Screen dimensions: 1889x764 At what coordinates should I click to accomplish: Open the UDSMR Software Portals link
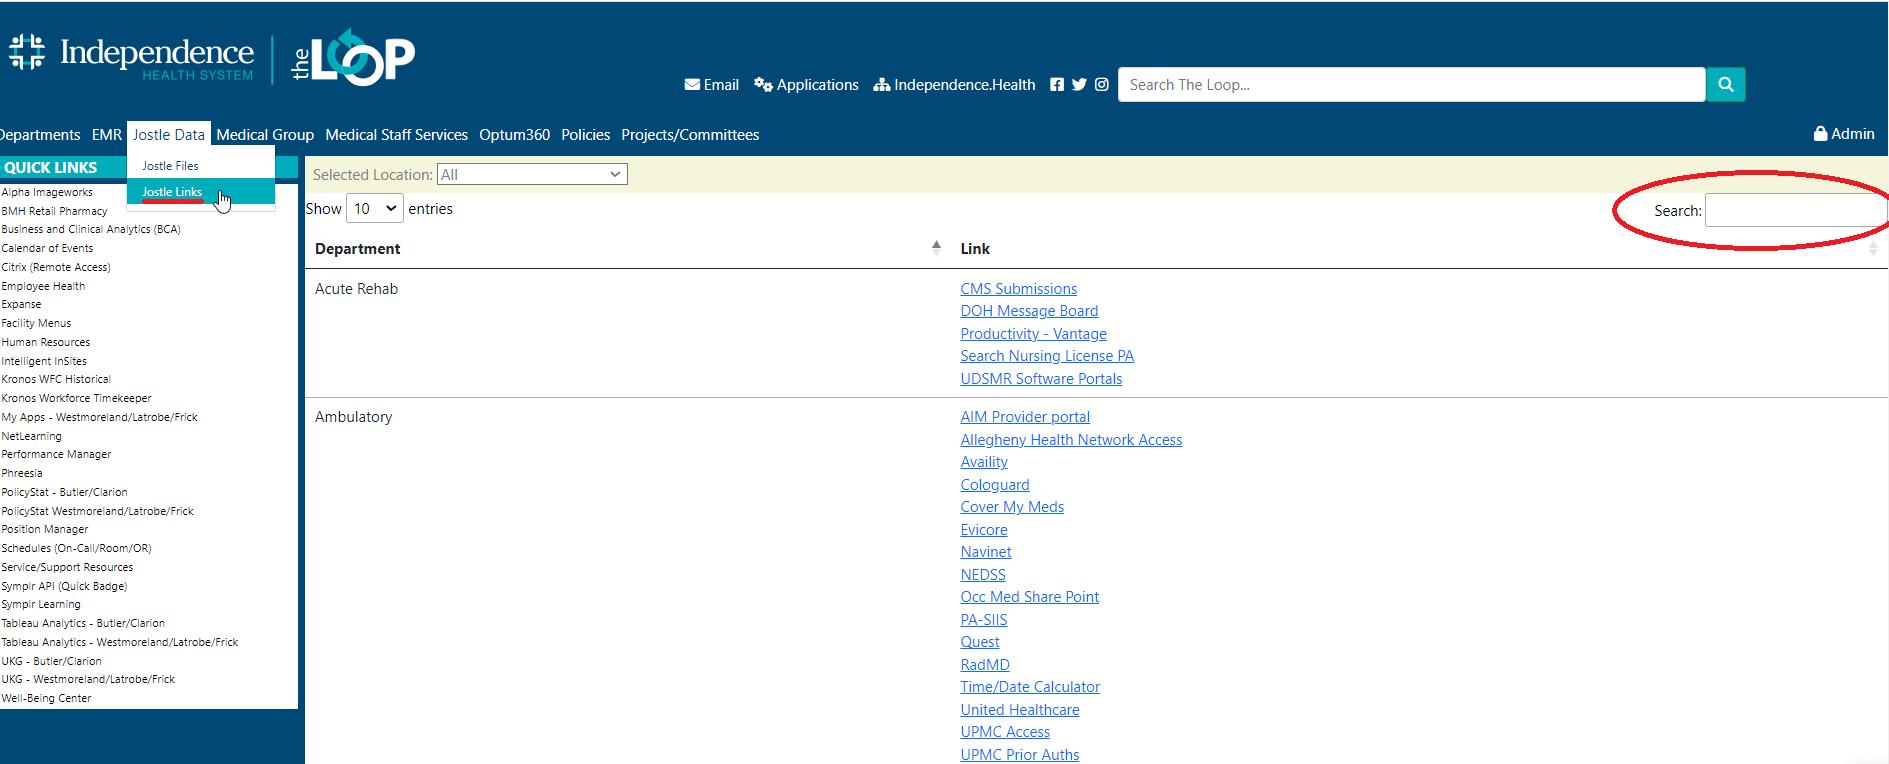pyautogui.click(x=1041, y=379)
